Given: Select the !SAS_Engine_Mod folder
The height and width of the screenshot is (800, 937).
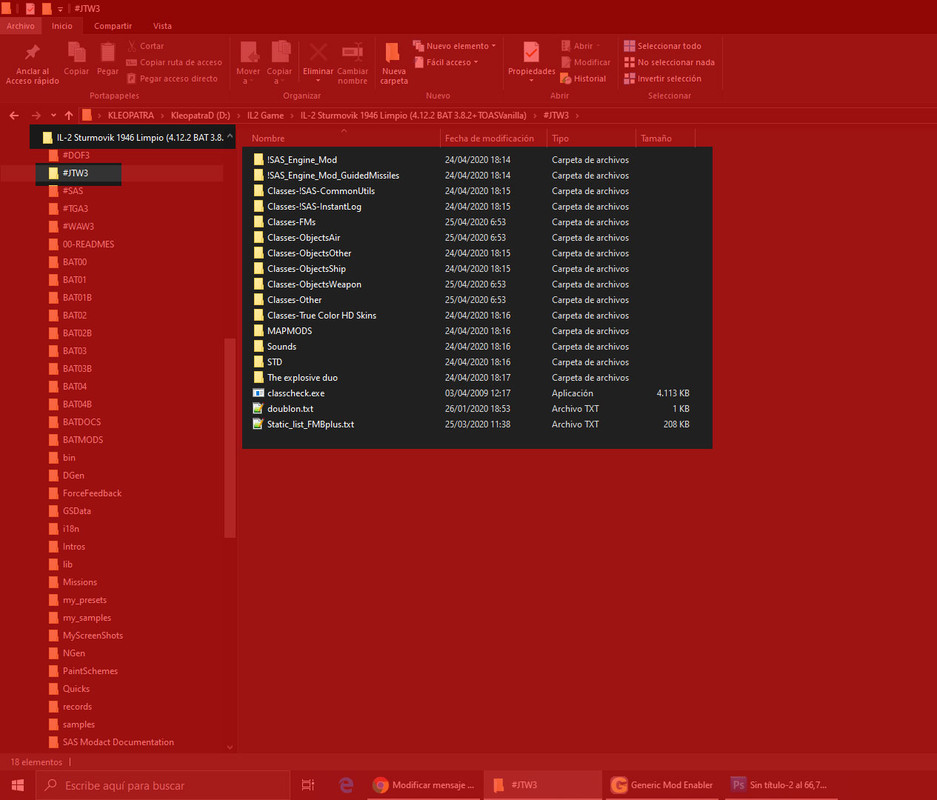Looking at the screenshot, I should point(302,160).
